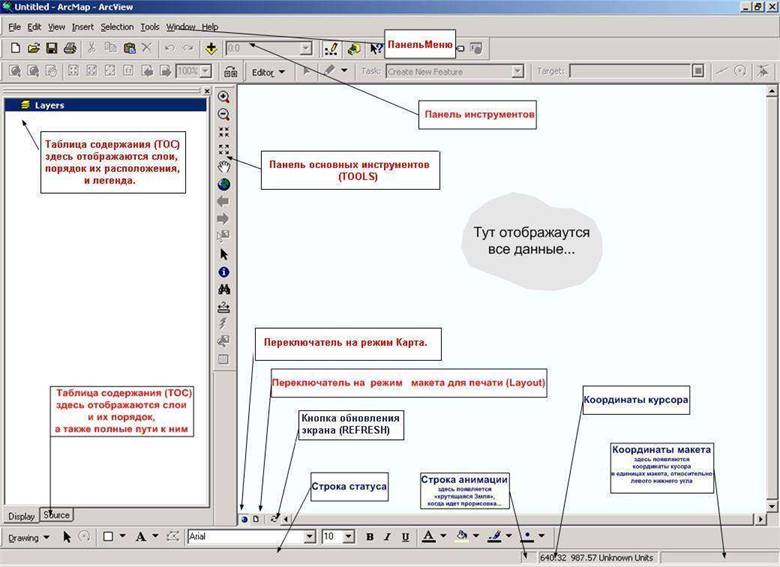Switch to Data View globe button
Screen dimensions: 780x567
tap(244, 519)
